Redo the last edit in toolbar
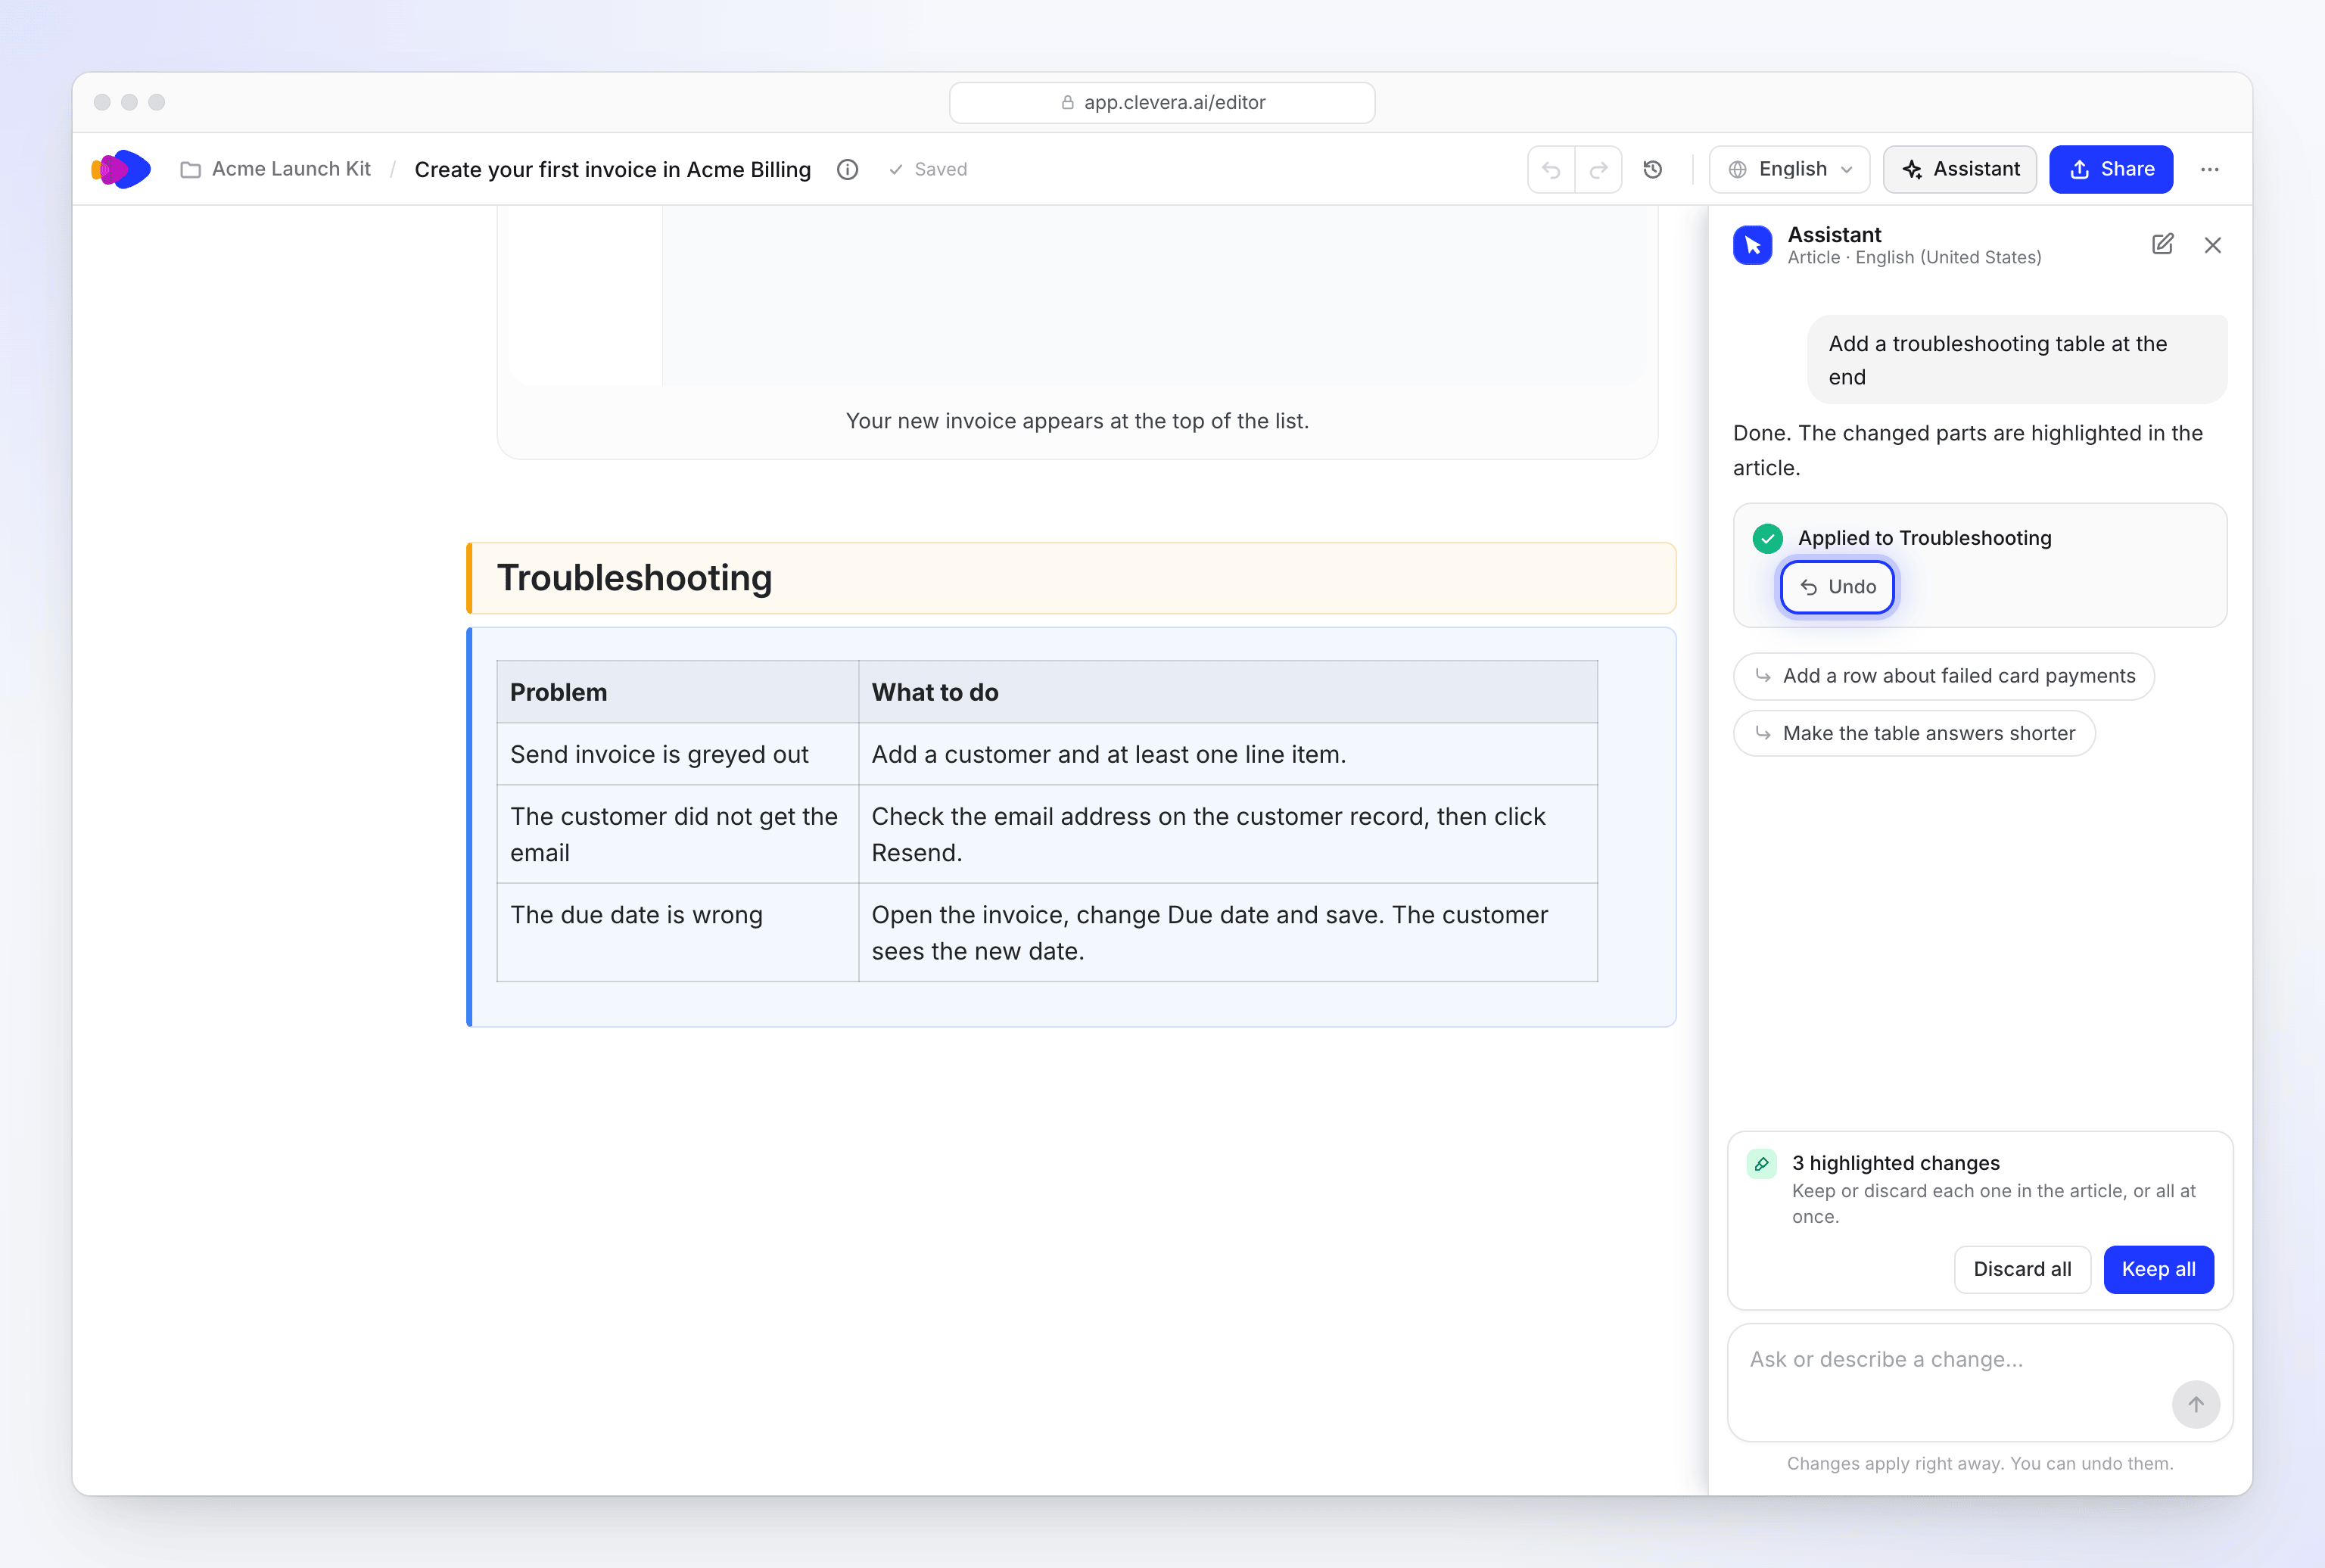 pos(1598,170)
